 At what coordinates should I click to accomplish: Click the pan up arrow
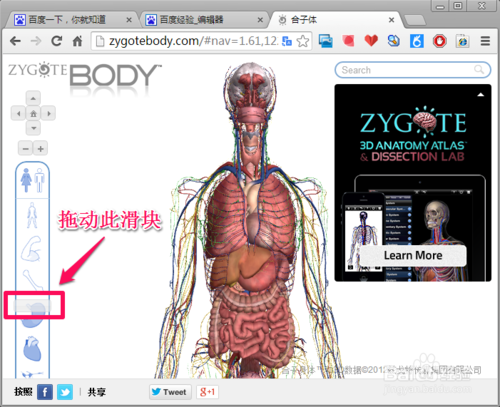[x=33, y=99]
